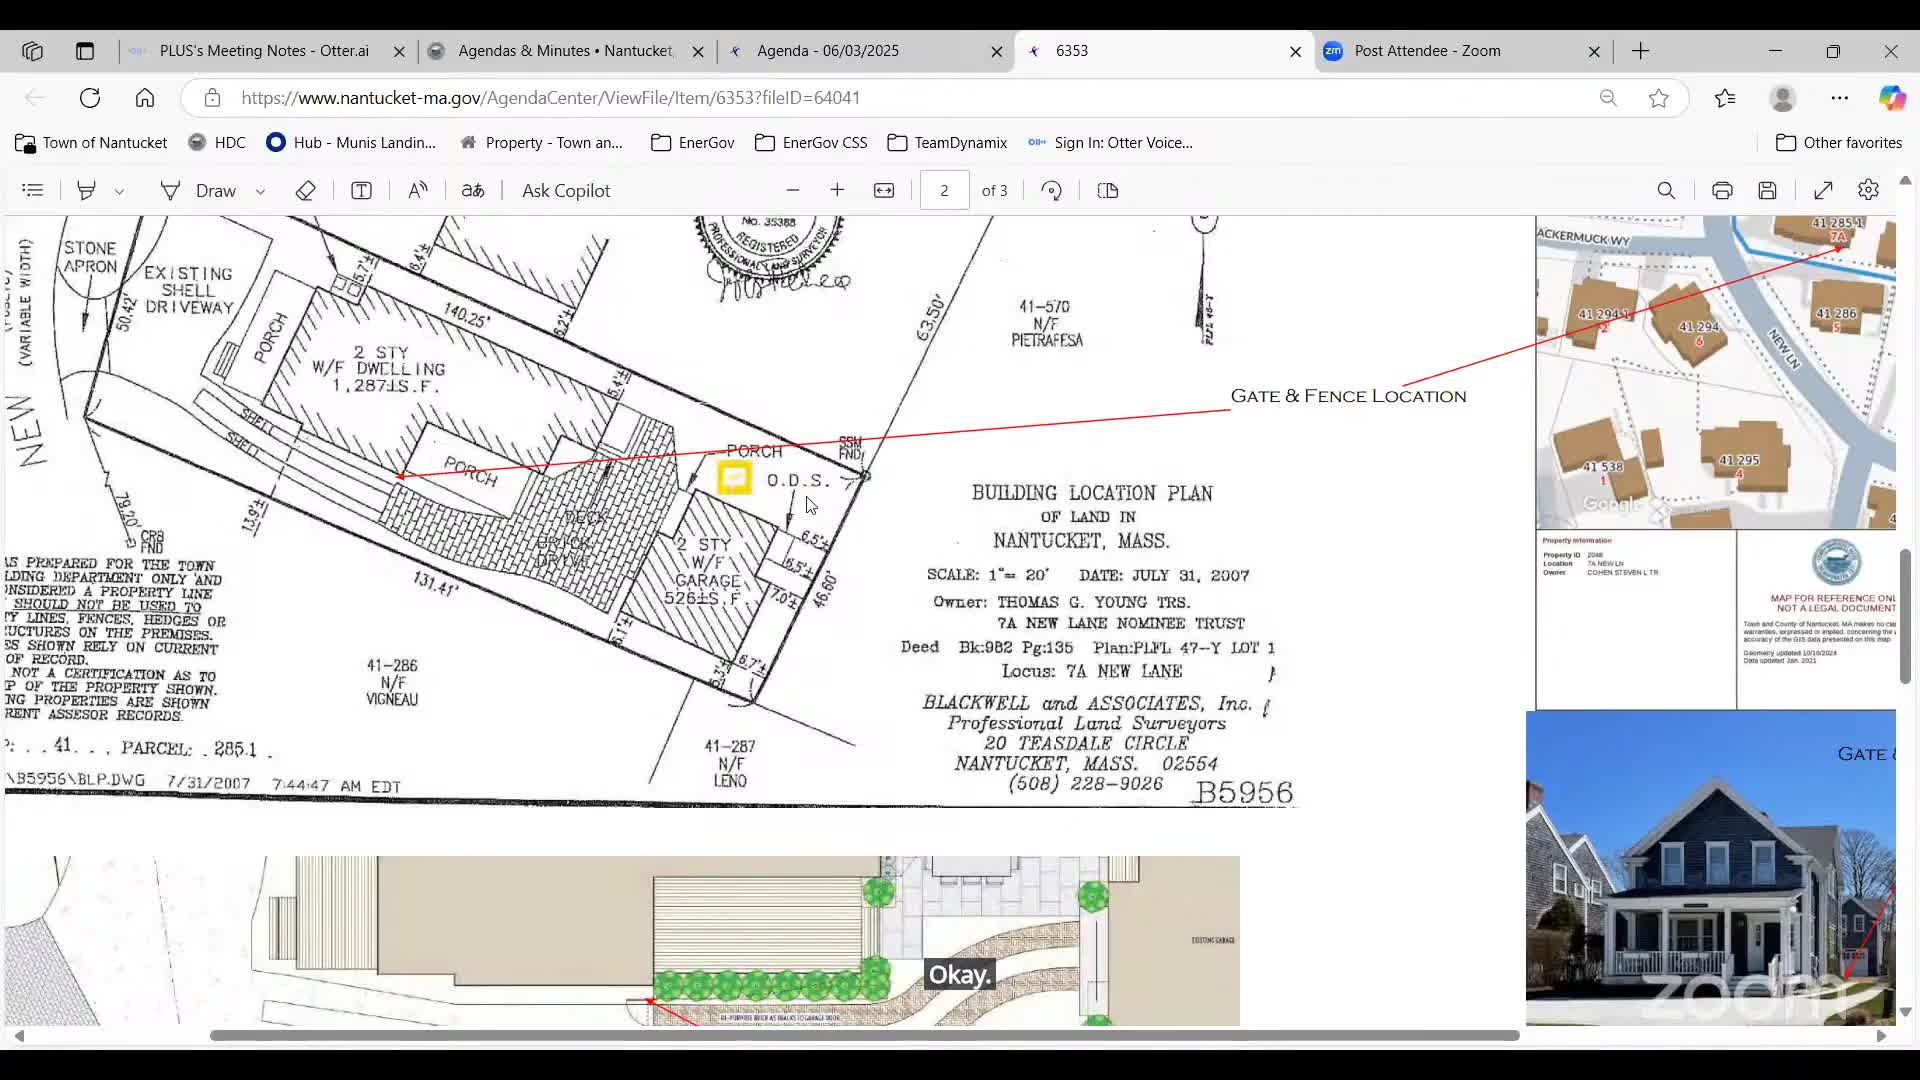Screen dimensions: 1920x1080
Task: Click the address bar zoom icon
Action: pyautogui.click(x=1608, y=98)
